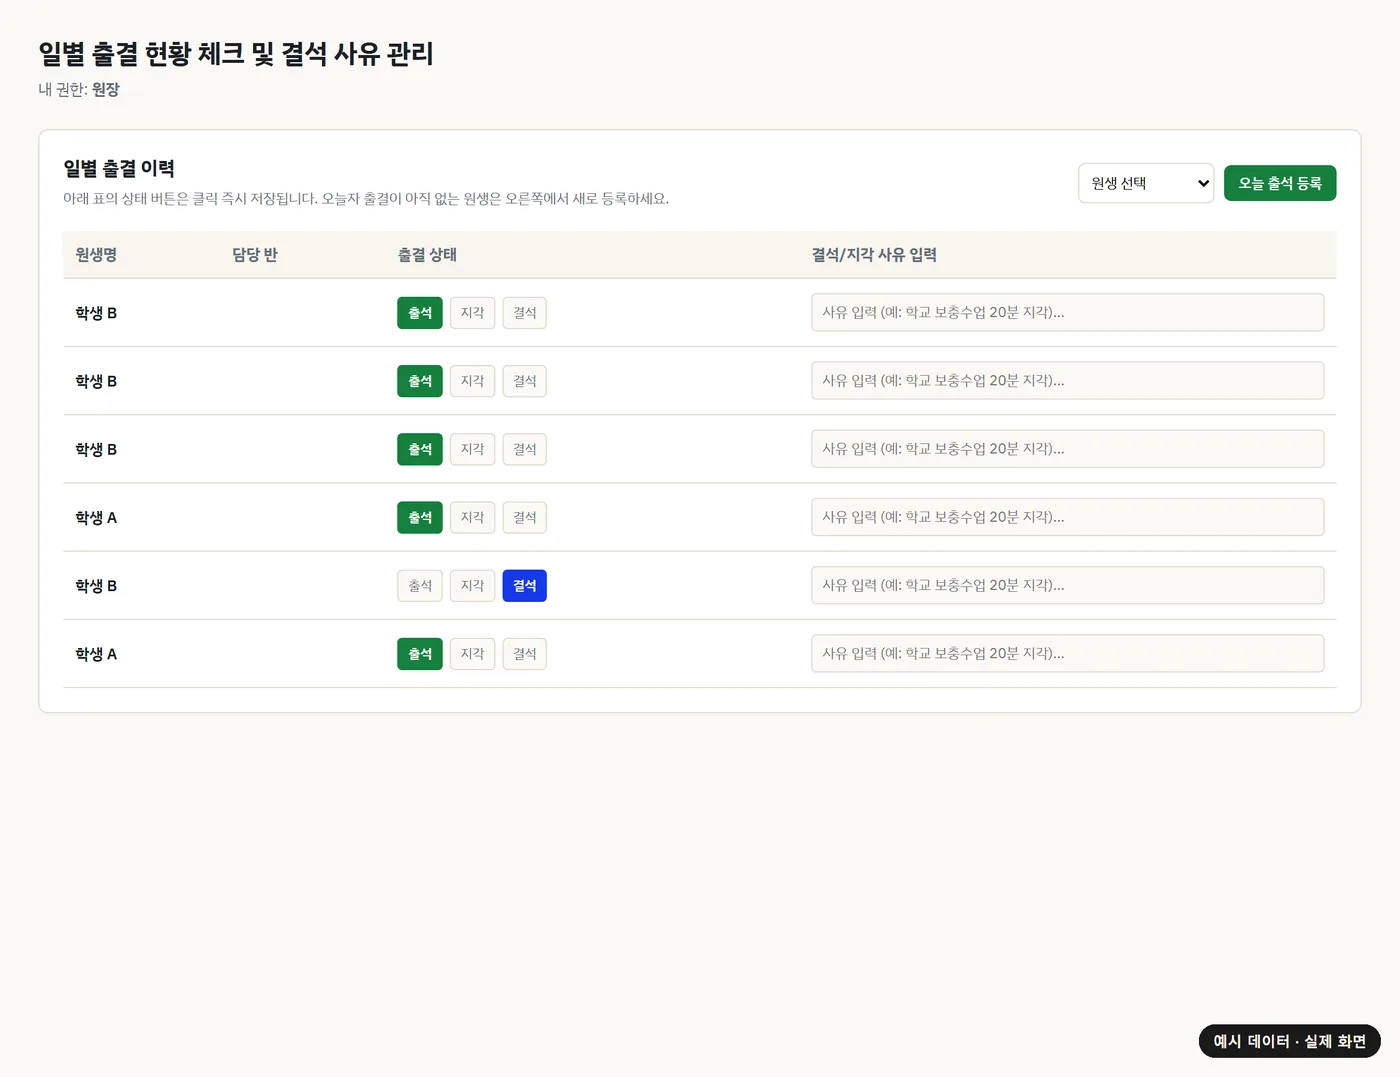1400x1077 pixels.
Task: Set 지각 for the third 학생 B row
Action: point(472,449)
